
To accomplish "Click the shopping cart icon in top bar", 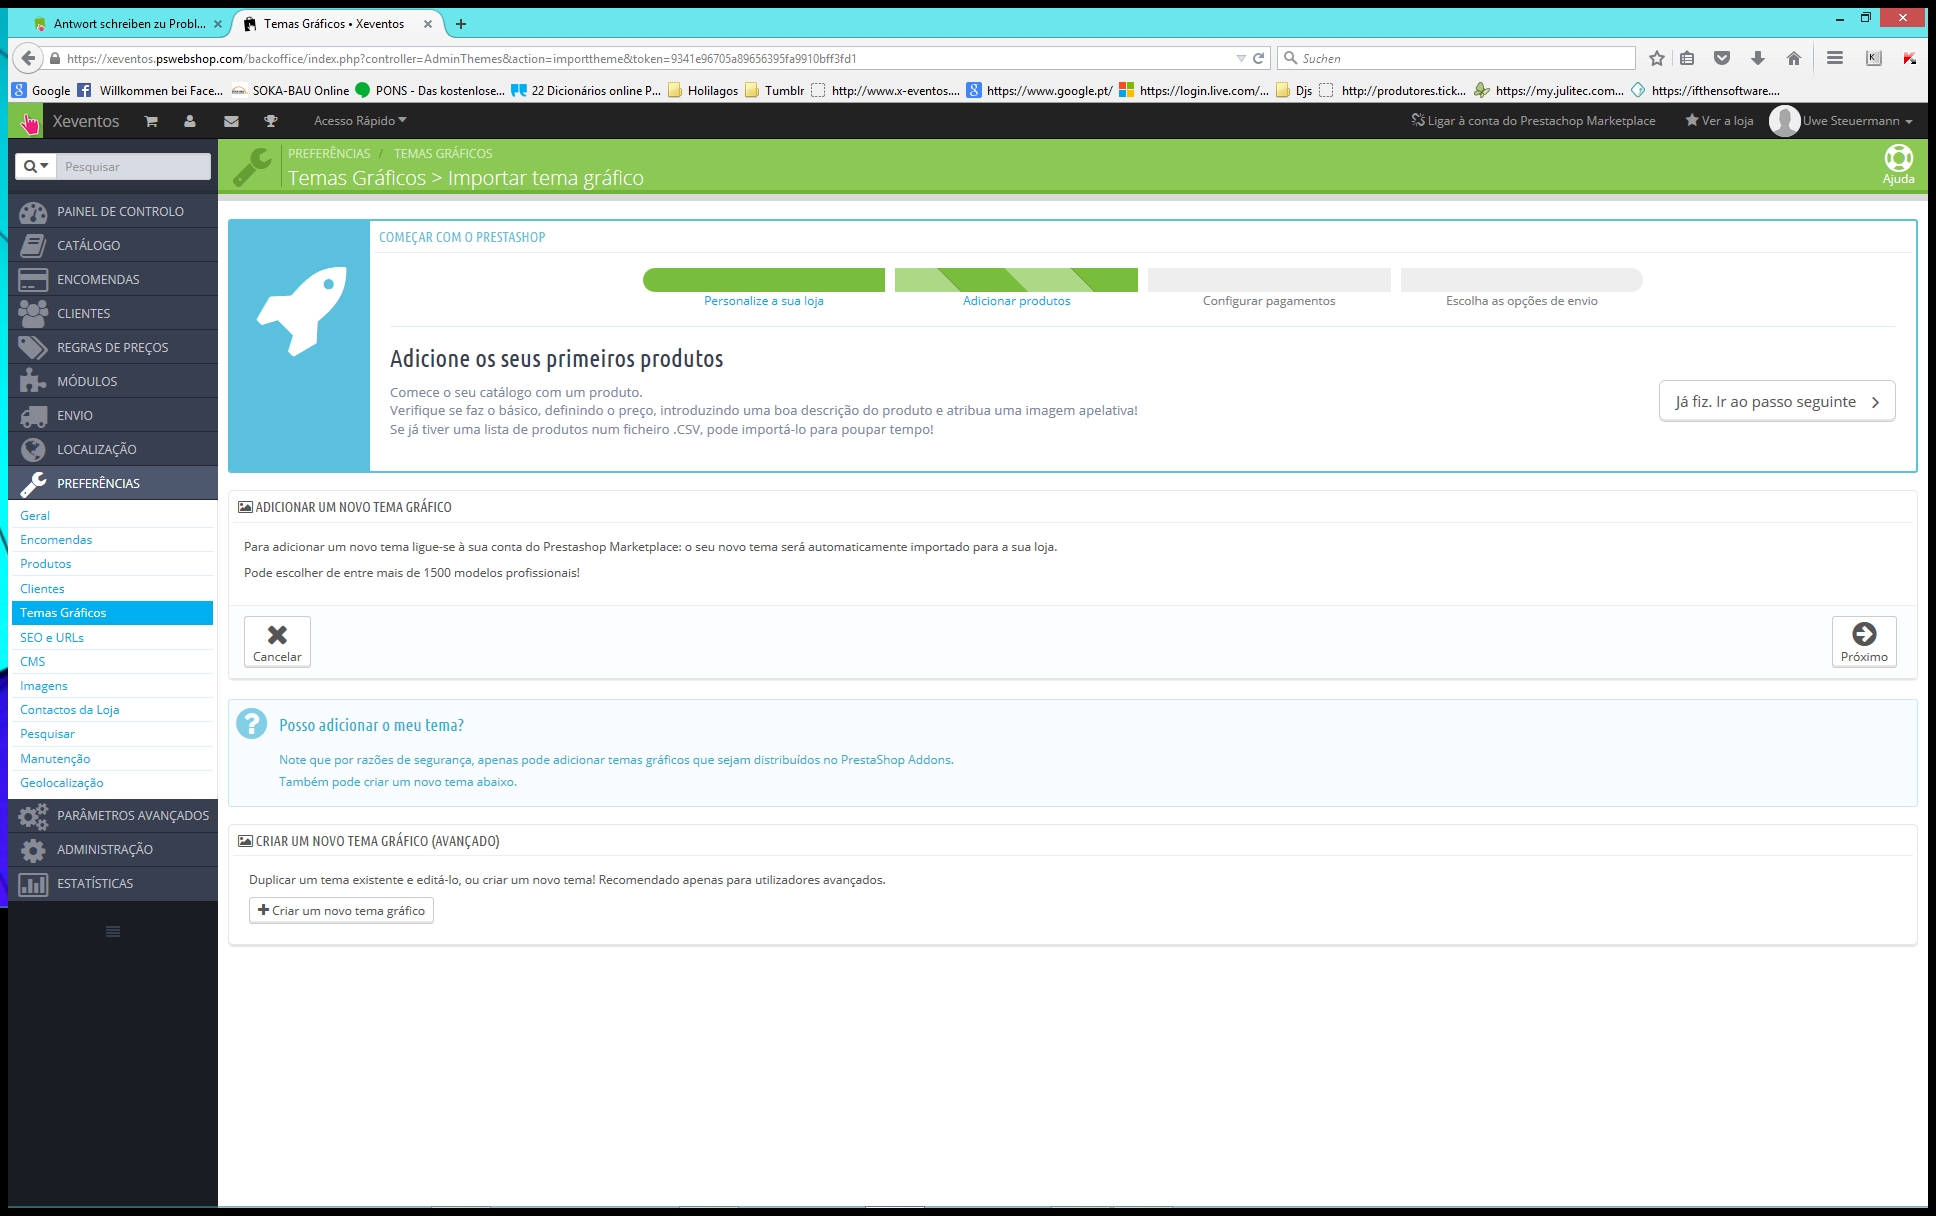I will tap(151, 121).
